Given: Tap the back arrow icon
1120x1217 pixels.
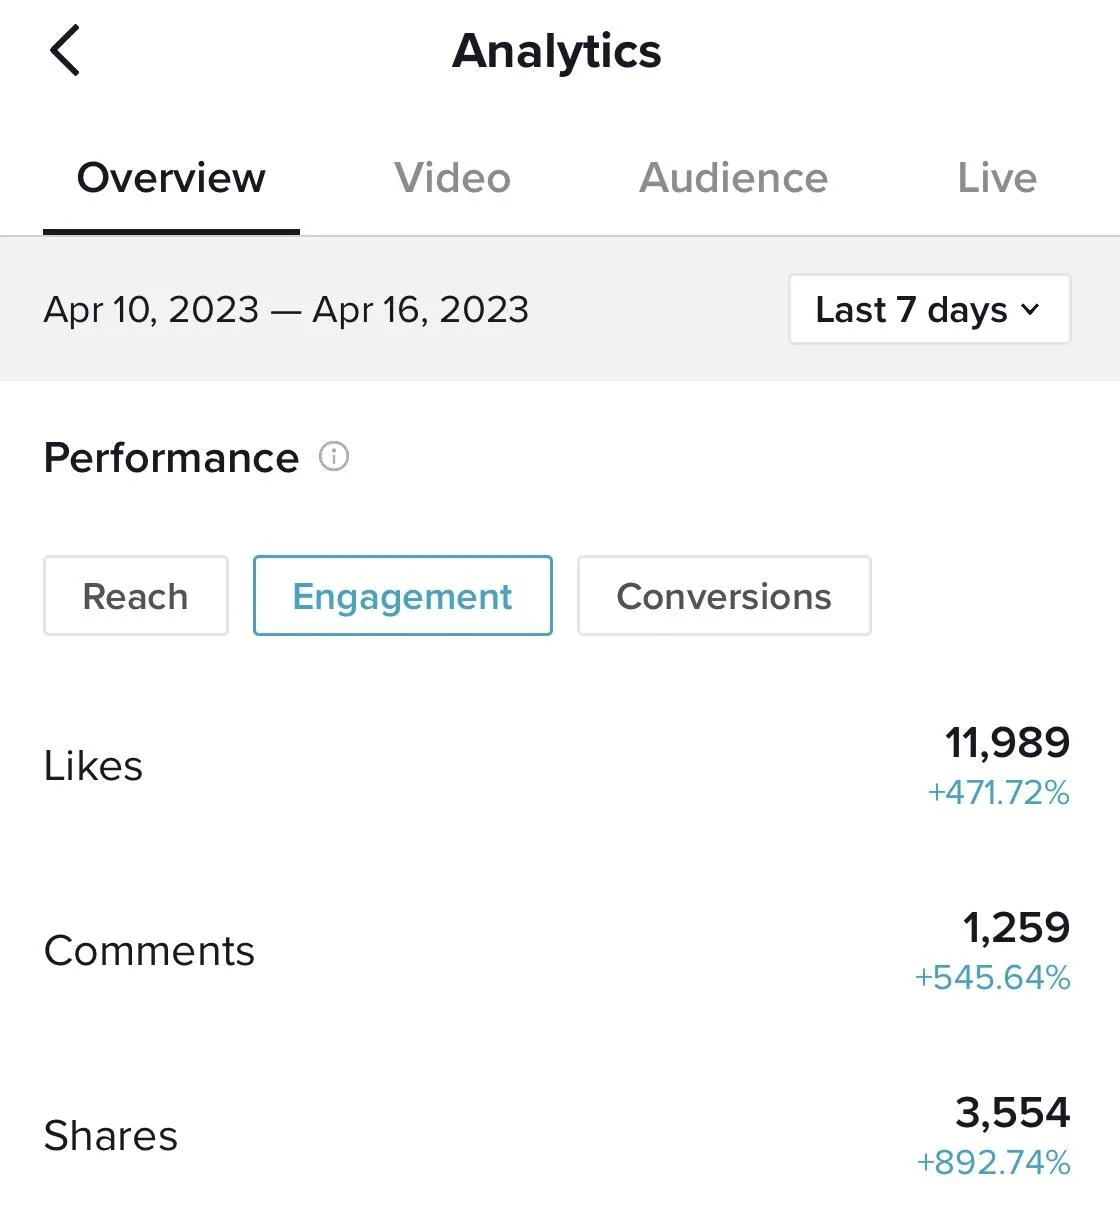Looking at the screenshot, I should point(65,51).
